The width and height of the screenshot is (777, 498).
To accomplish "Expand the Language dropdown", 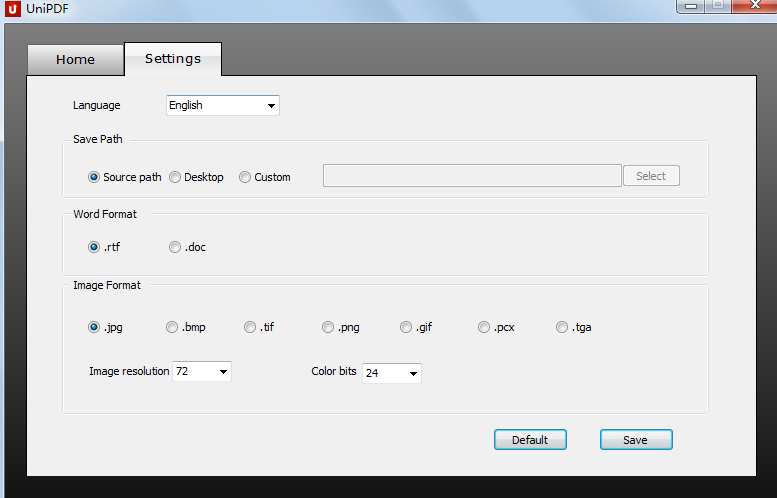I will (x=222, y=105).
